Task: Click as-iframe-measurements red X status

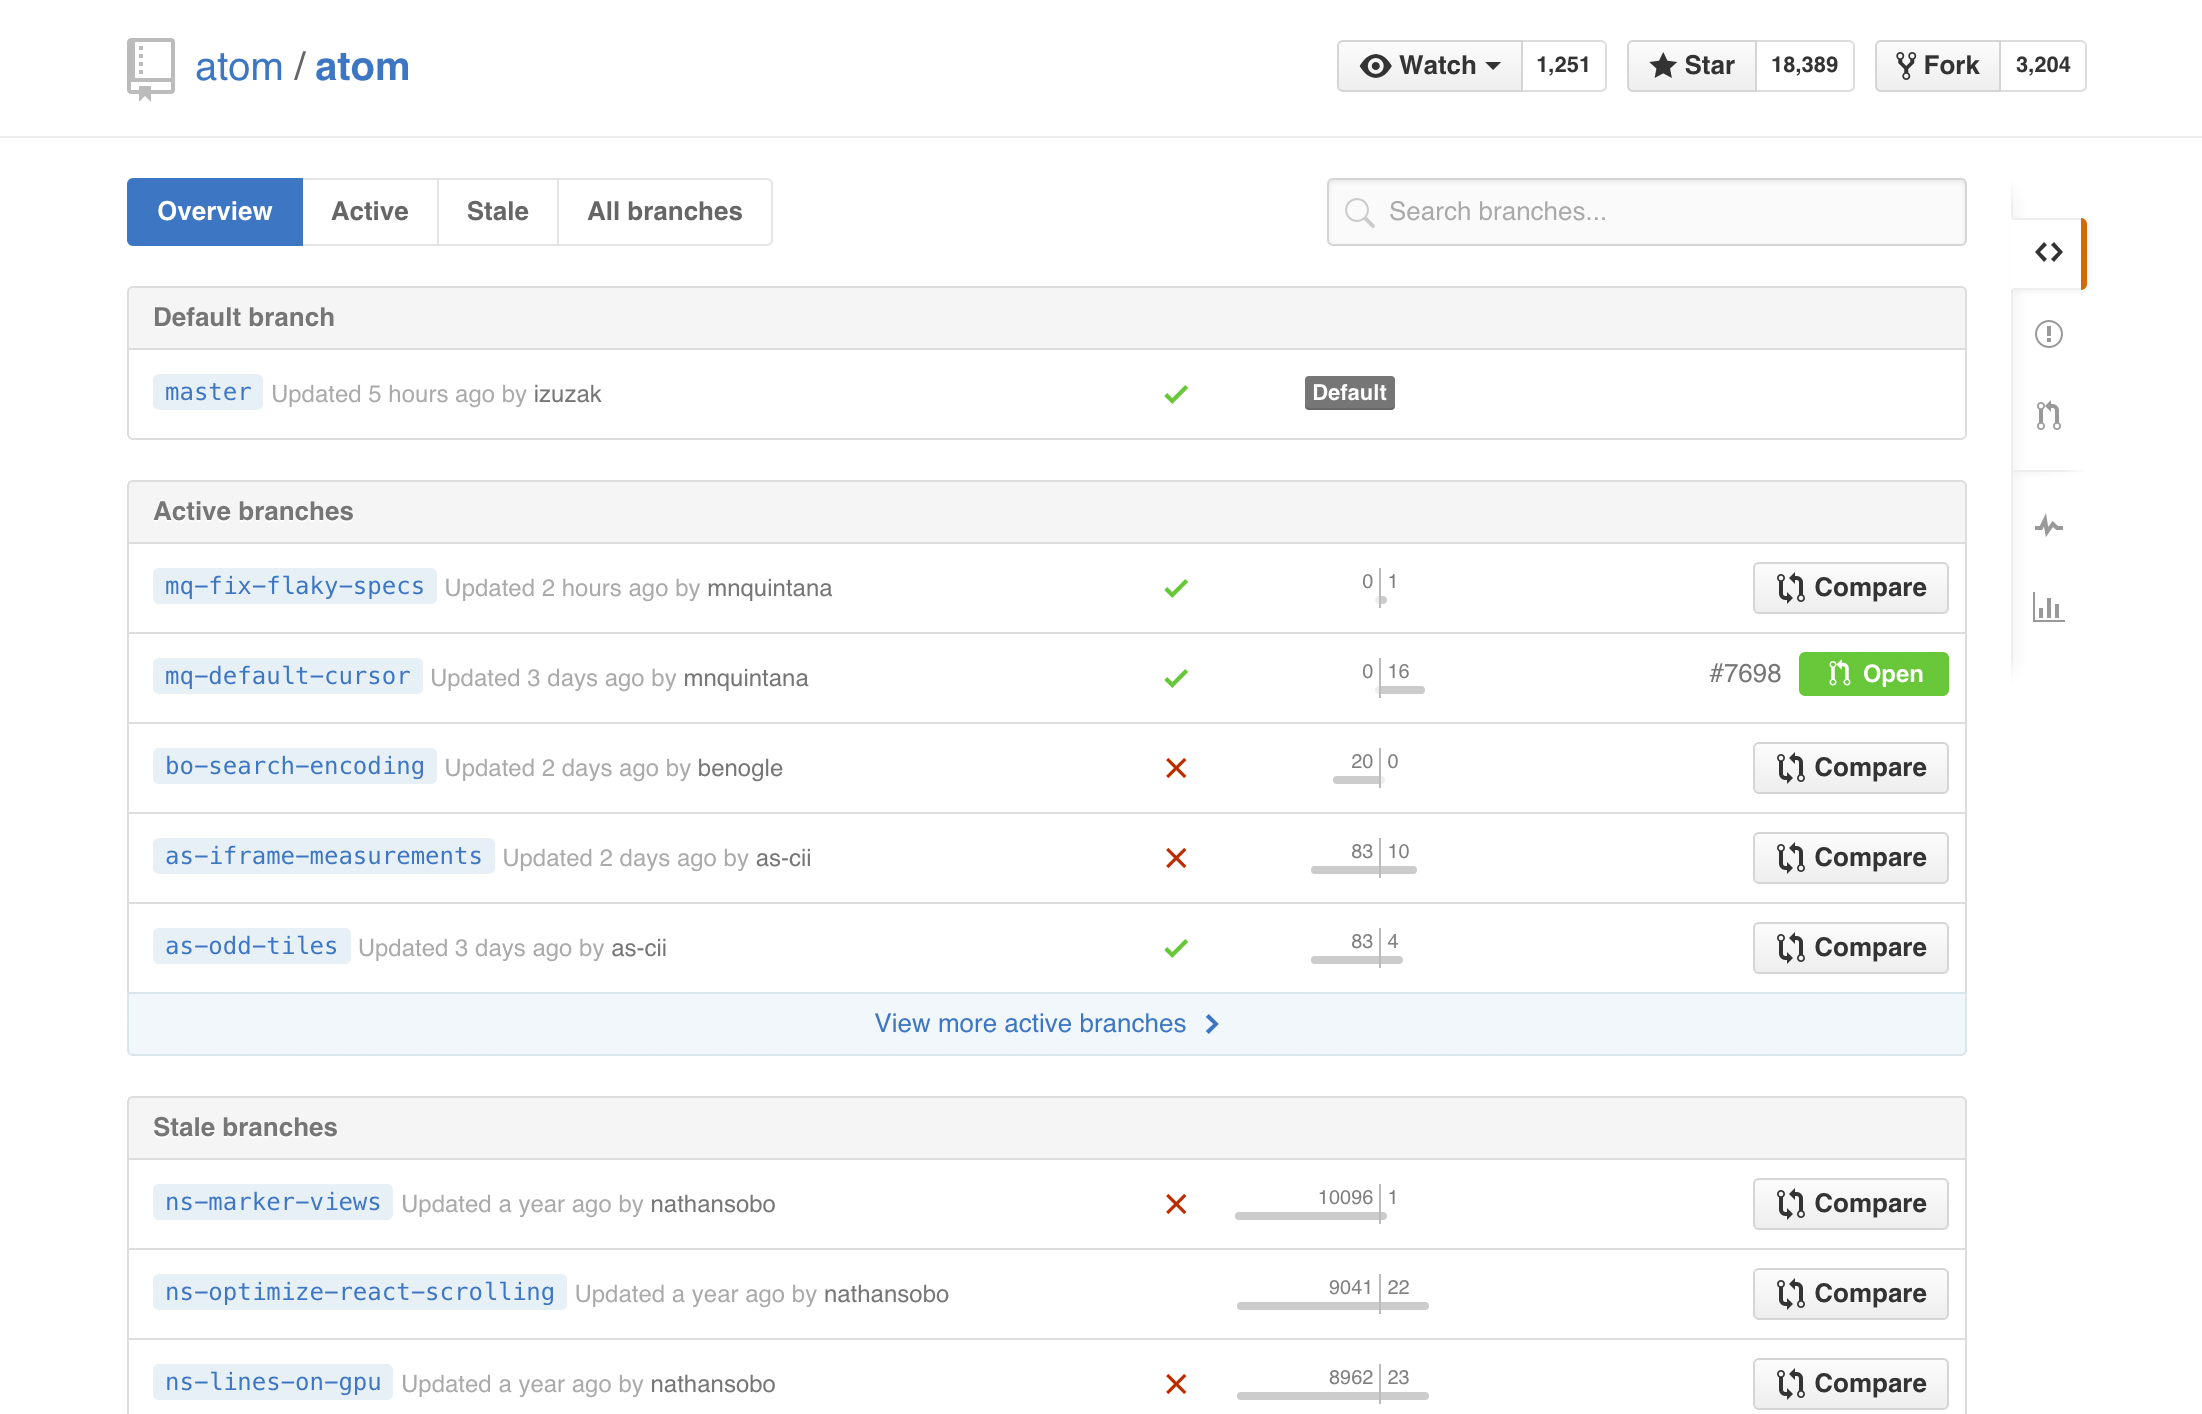Action: pos(1176,858)
